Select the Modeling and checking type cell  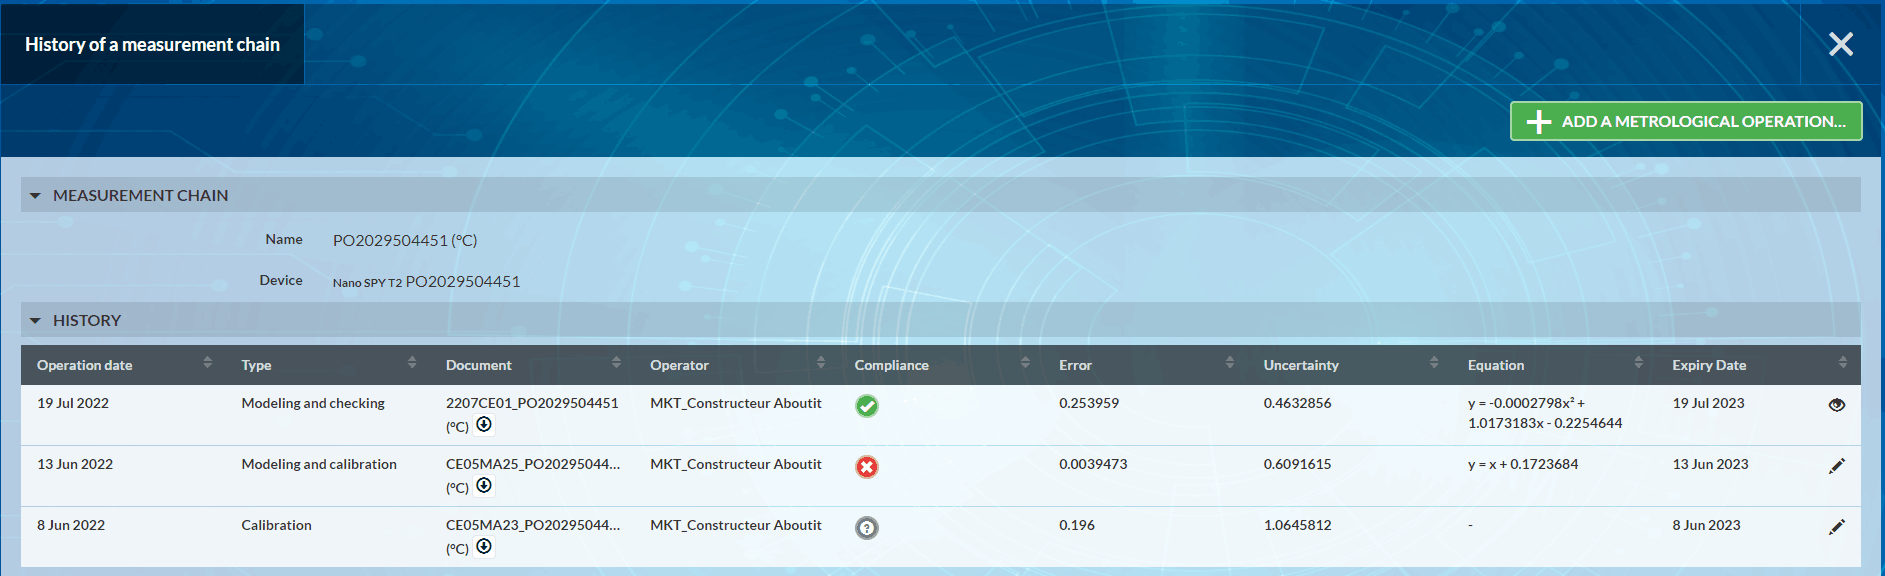coord(313,403)
